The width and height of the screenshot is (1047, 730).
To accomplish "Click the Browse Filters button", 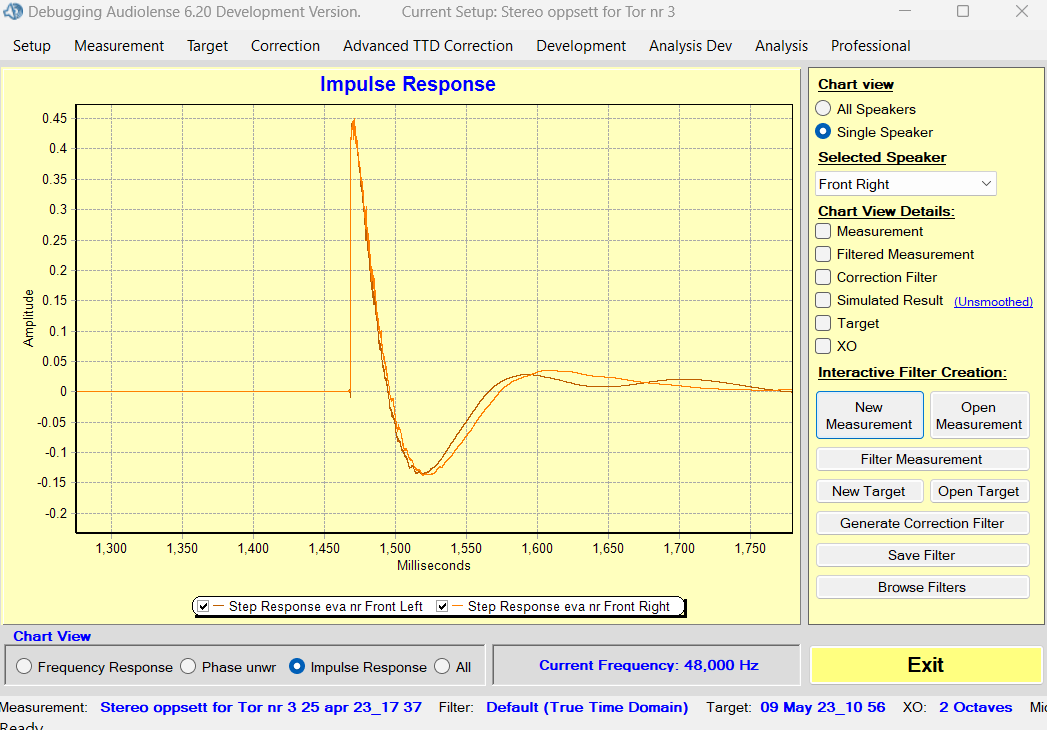I will 922,588.
